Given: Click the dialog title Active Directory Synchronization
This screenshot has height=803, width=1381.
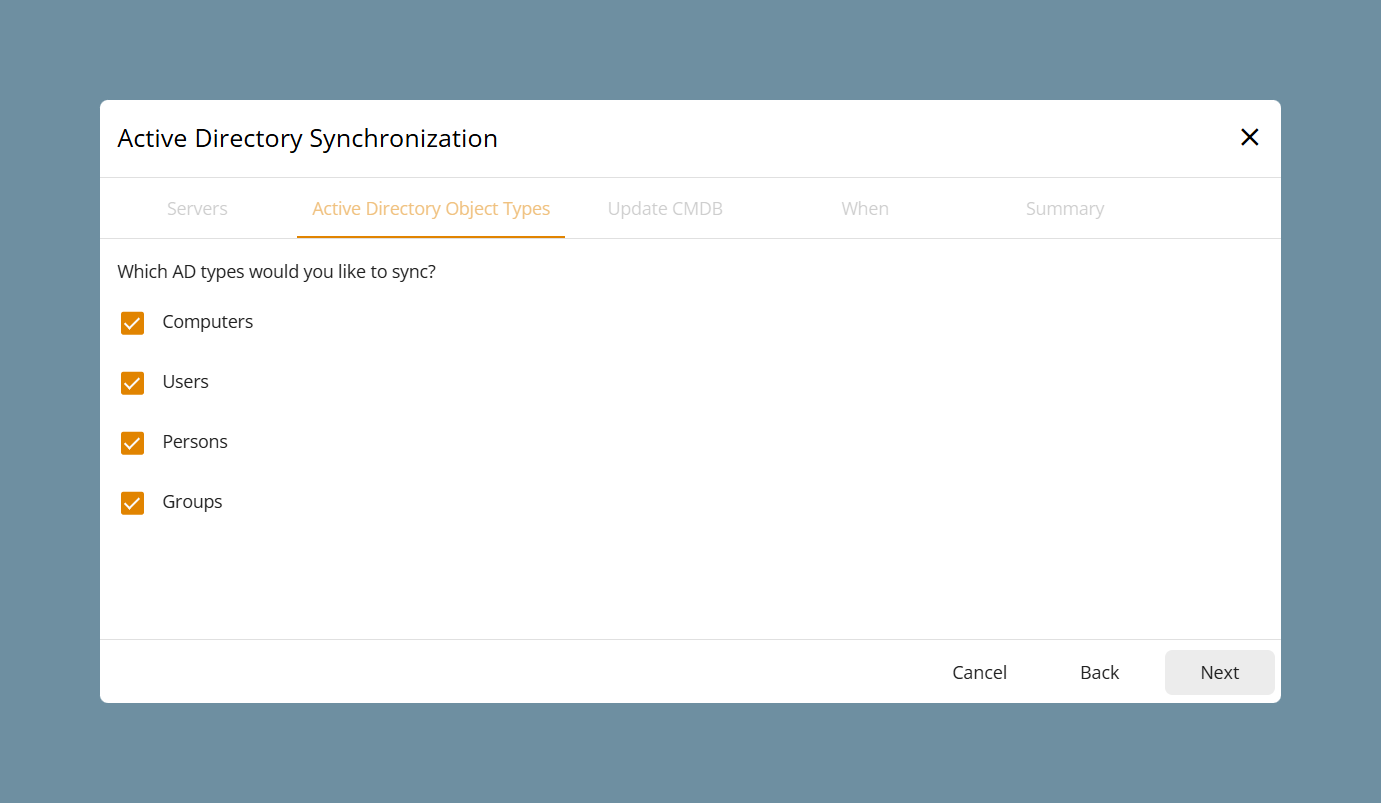Looking at the screenshot, I should click(307, 138).
